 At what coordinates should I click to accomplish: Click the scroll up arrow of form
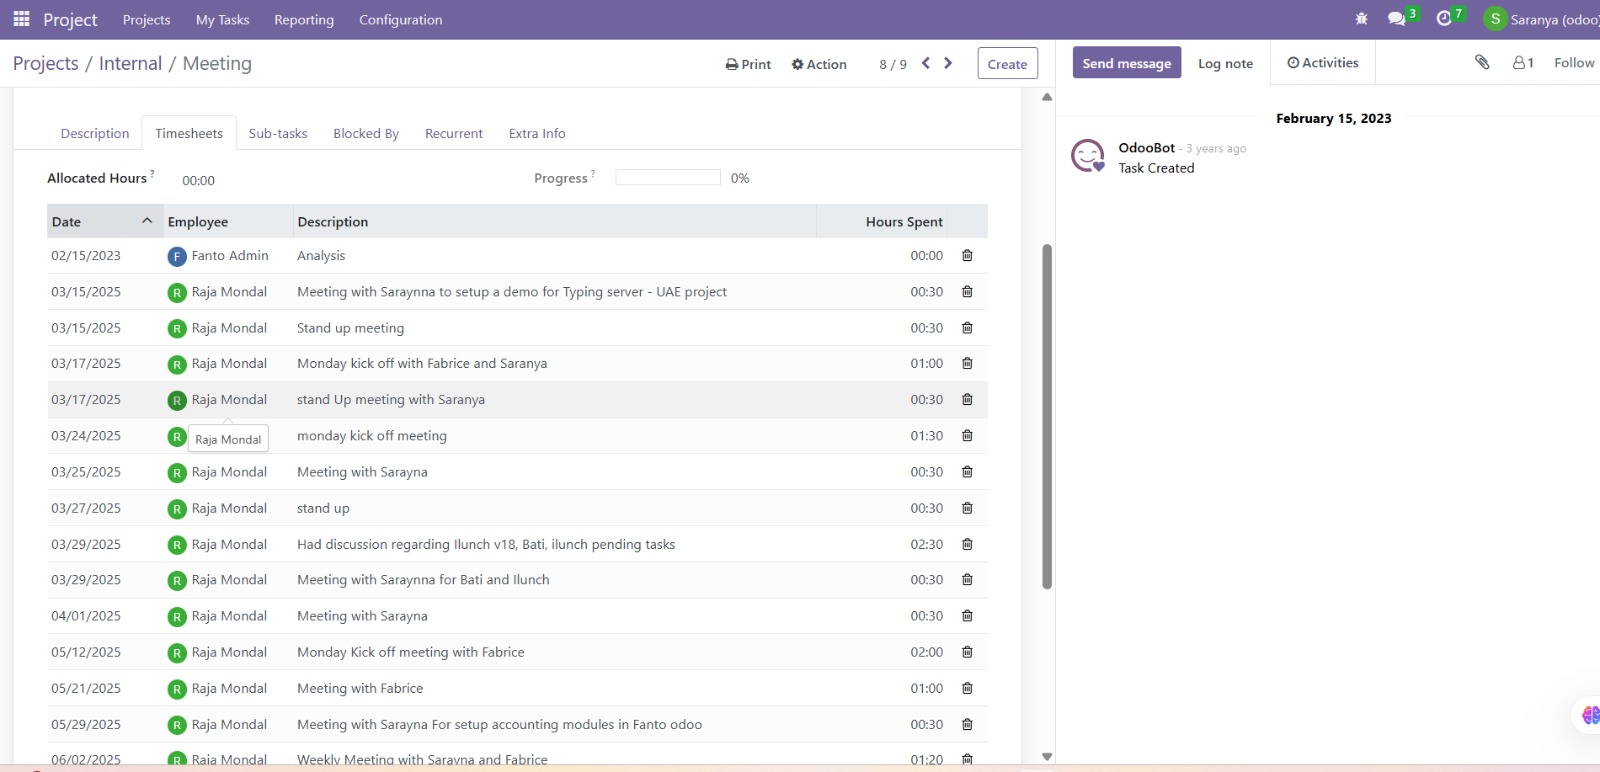point(1047,97)
